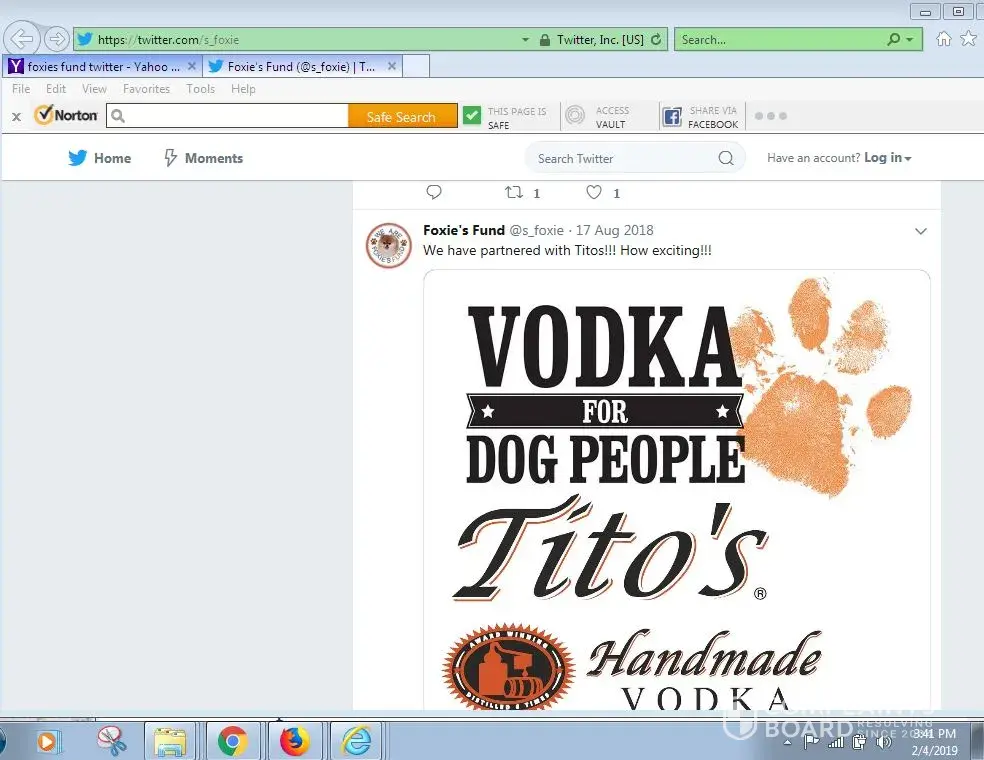Click the browser Back arrow button
The image size is (984, 760).
[x=22, y=39]
